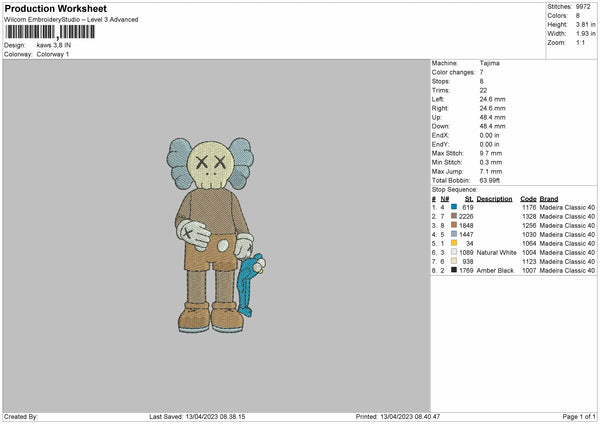The width and height of the screenshot is (600, 424).
Task: Click the 'Stop Sequence:' heading
Action: click(455, 189)
